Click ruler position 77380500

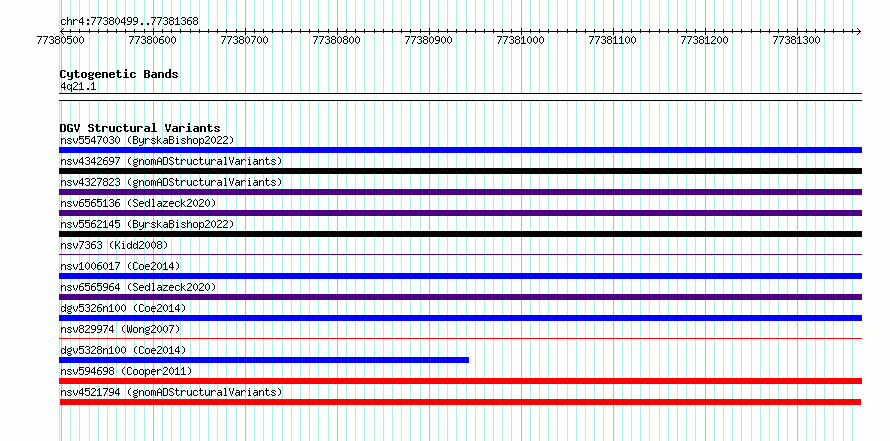coord(61,41)
